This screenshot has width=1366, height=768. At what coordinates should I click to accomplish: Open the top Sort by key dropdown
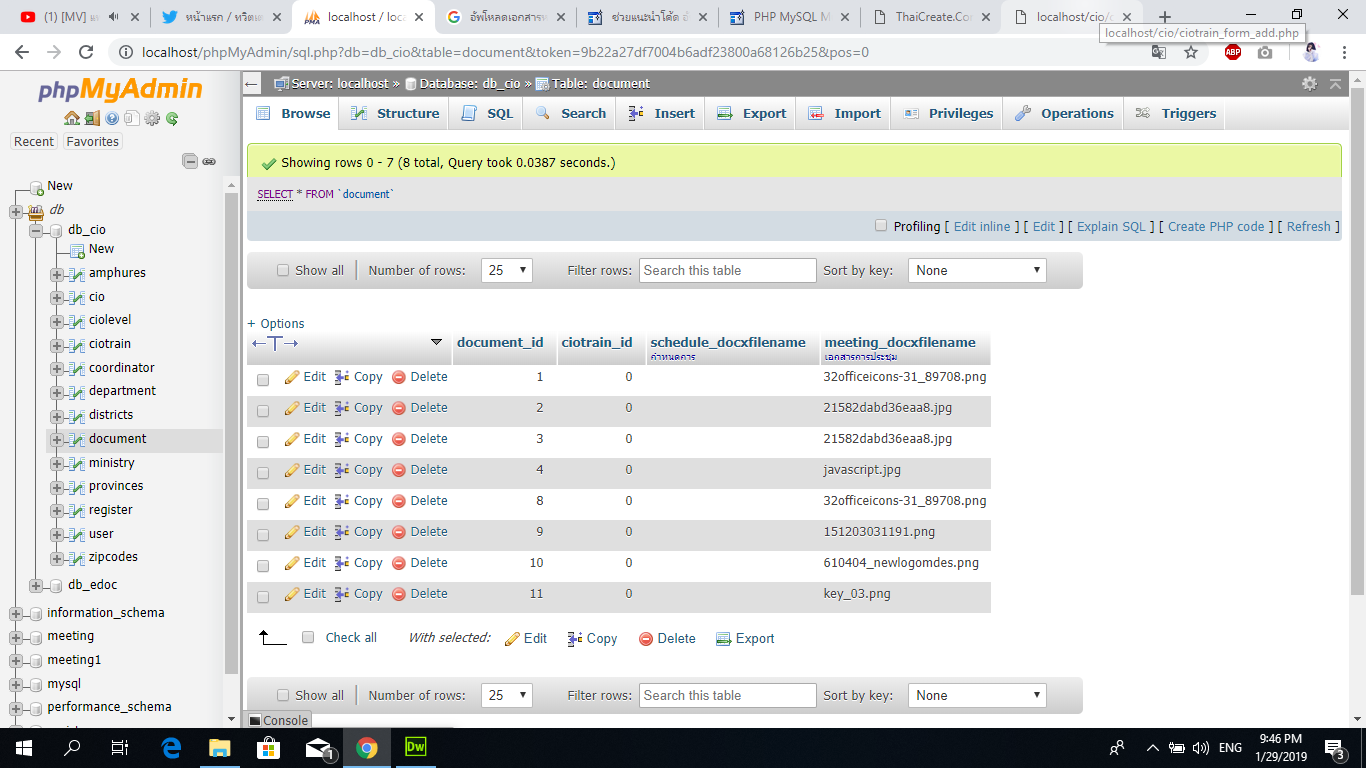pos(977,270)
